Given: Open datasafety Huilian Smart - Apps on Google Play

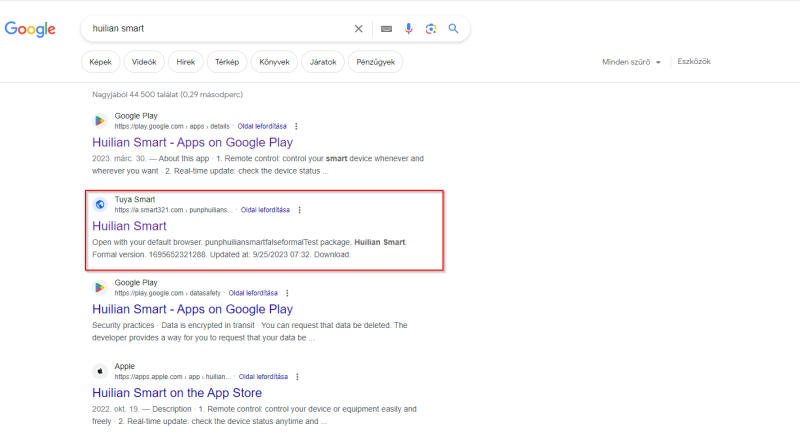Looking at the screenshot, I should [192, 309].
